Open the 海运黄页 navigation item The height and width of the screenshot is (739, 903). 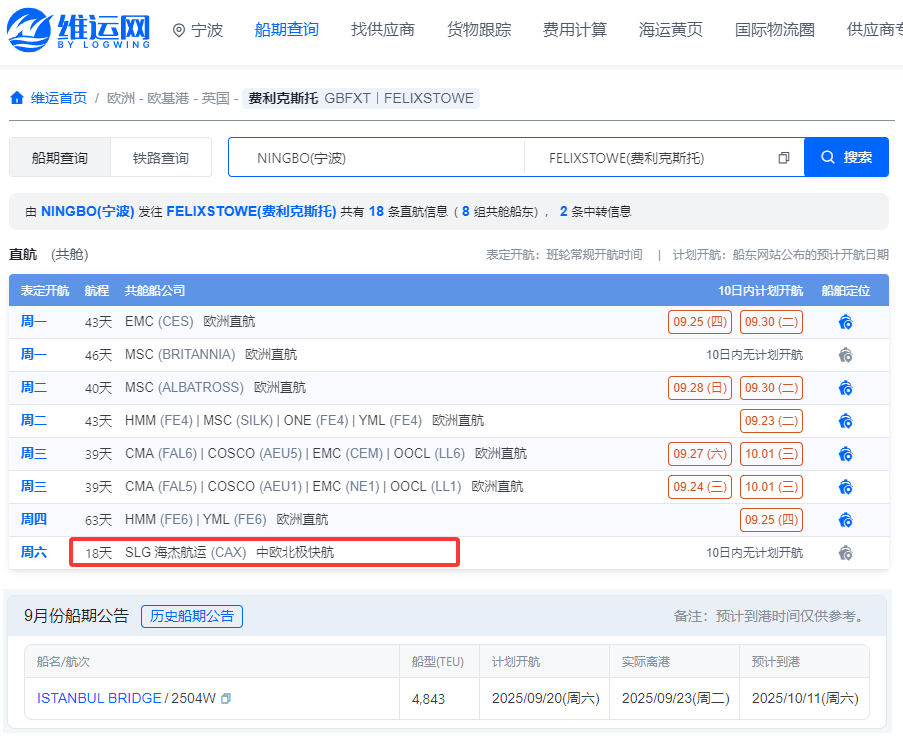click(671, 30)
